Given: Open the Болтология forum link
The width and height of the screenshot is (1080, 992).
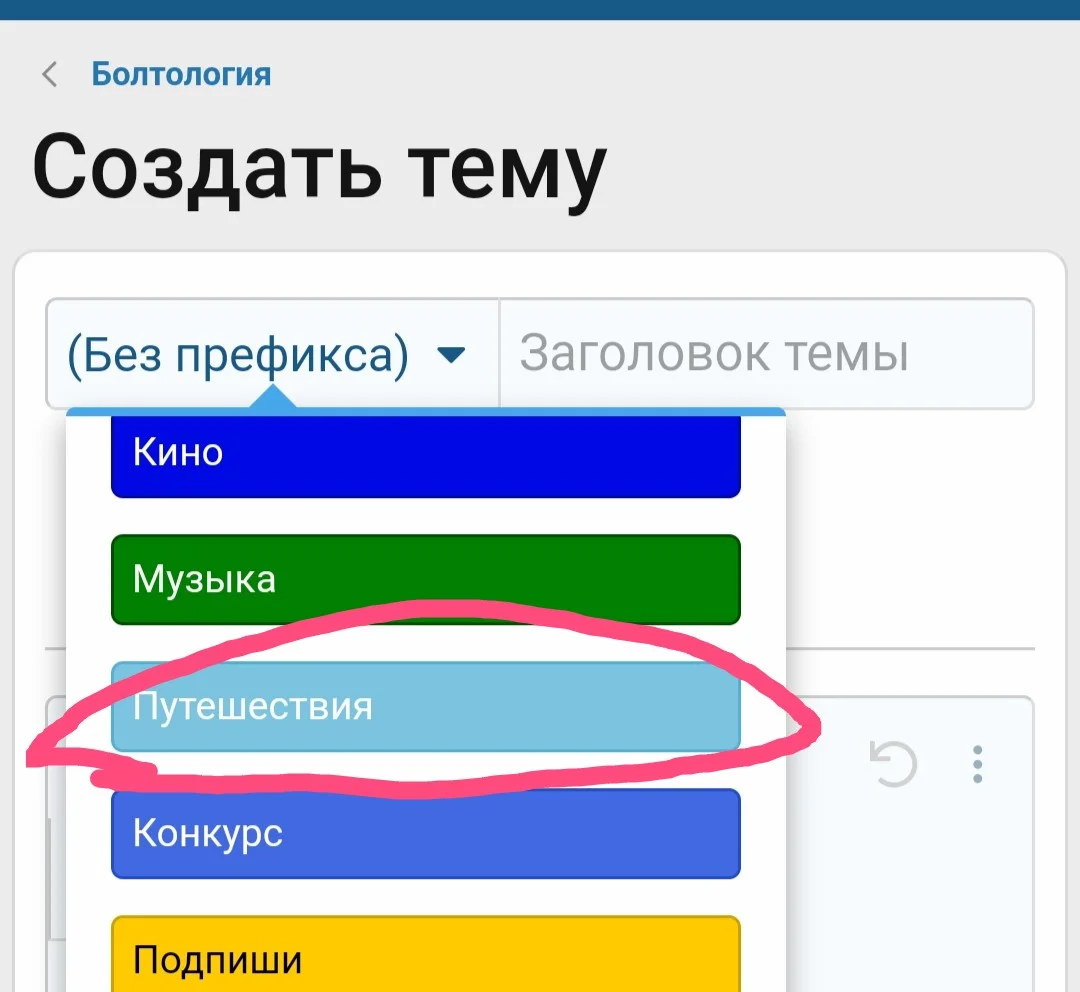Looking at the screenshot, I should point(180,74).
